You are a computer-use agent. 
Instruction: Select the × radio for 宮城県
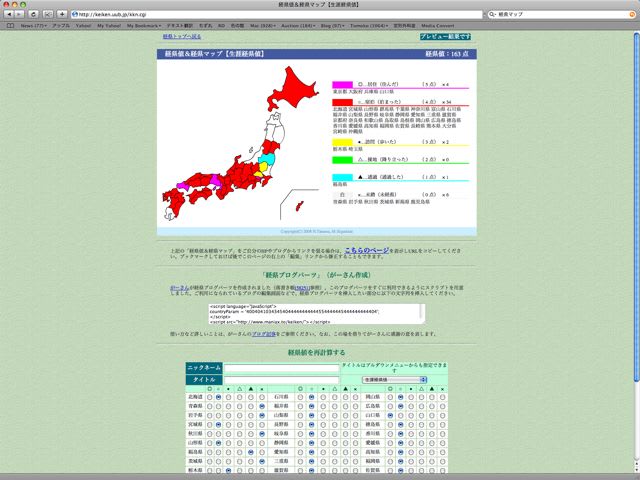tap(262, 425)
